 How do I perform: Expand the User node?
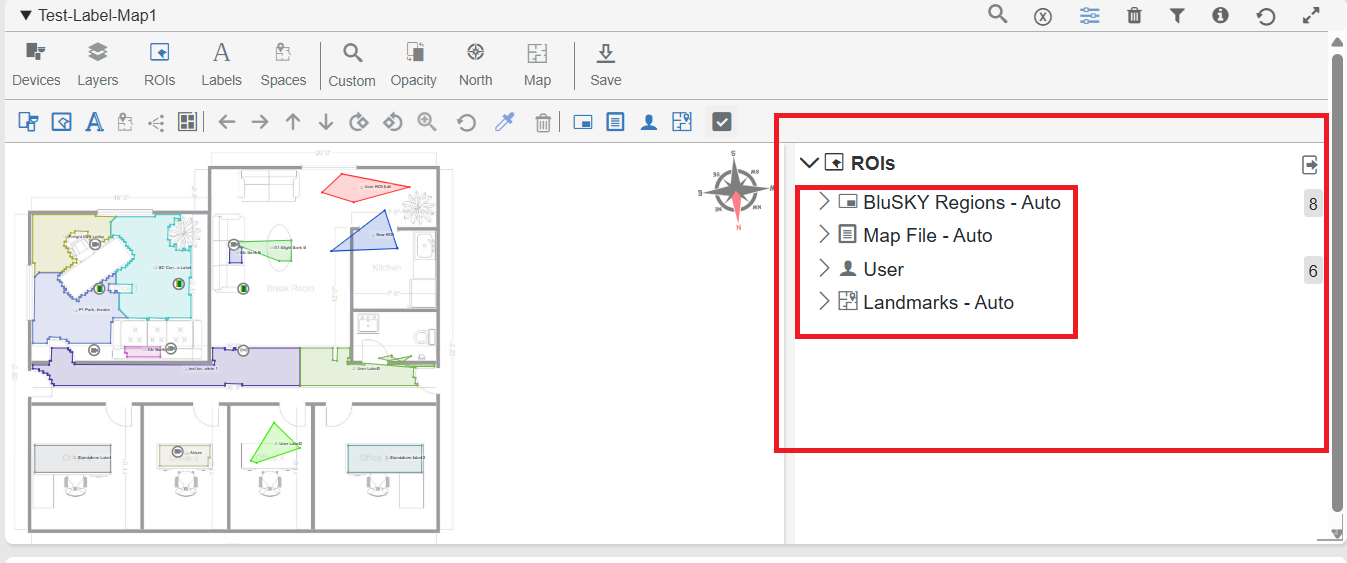pyautogui.click(x=824, y=268)
